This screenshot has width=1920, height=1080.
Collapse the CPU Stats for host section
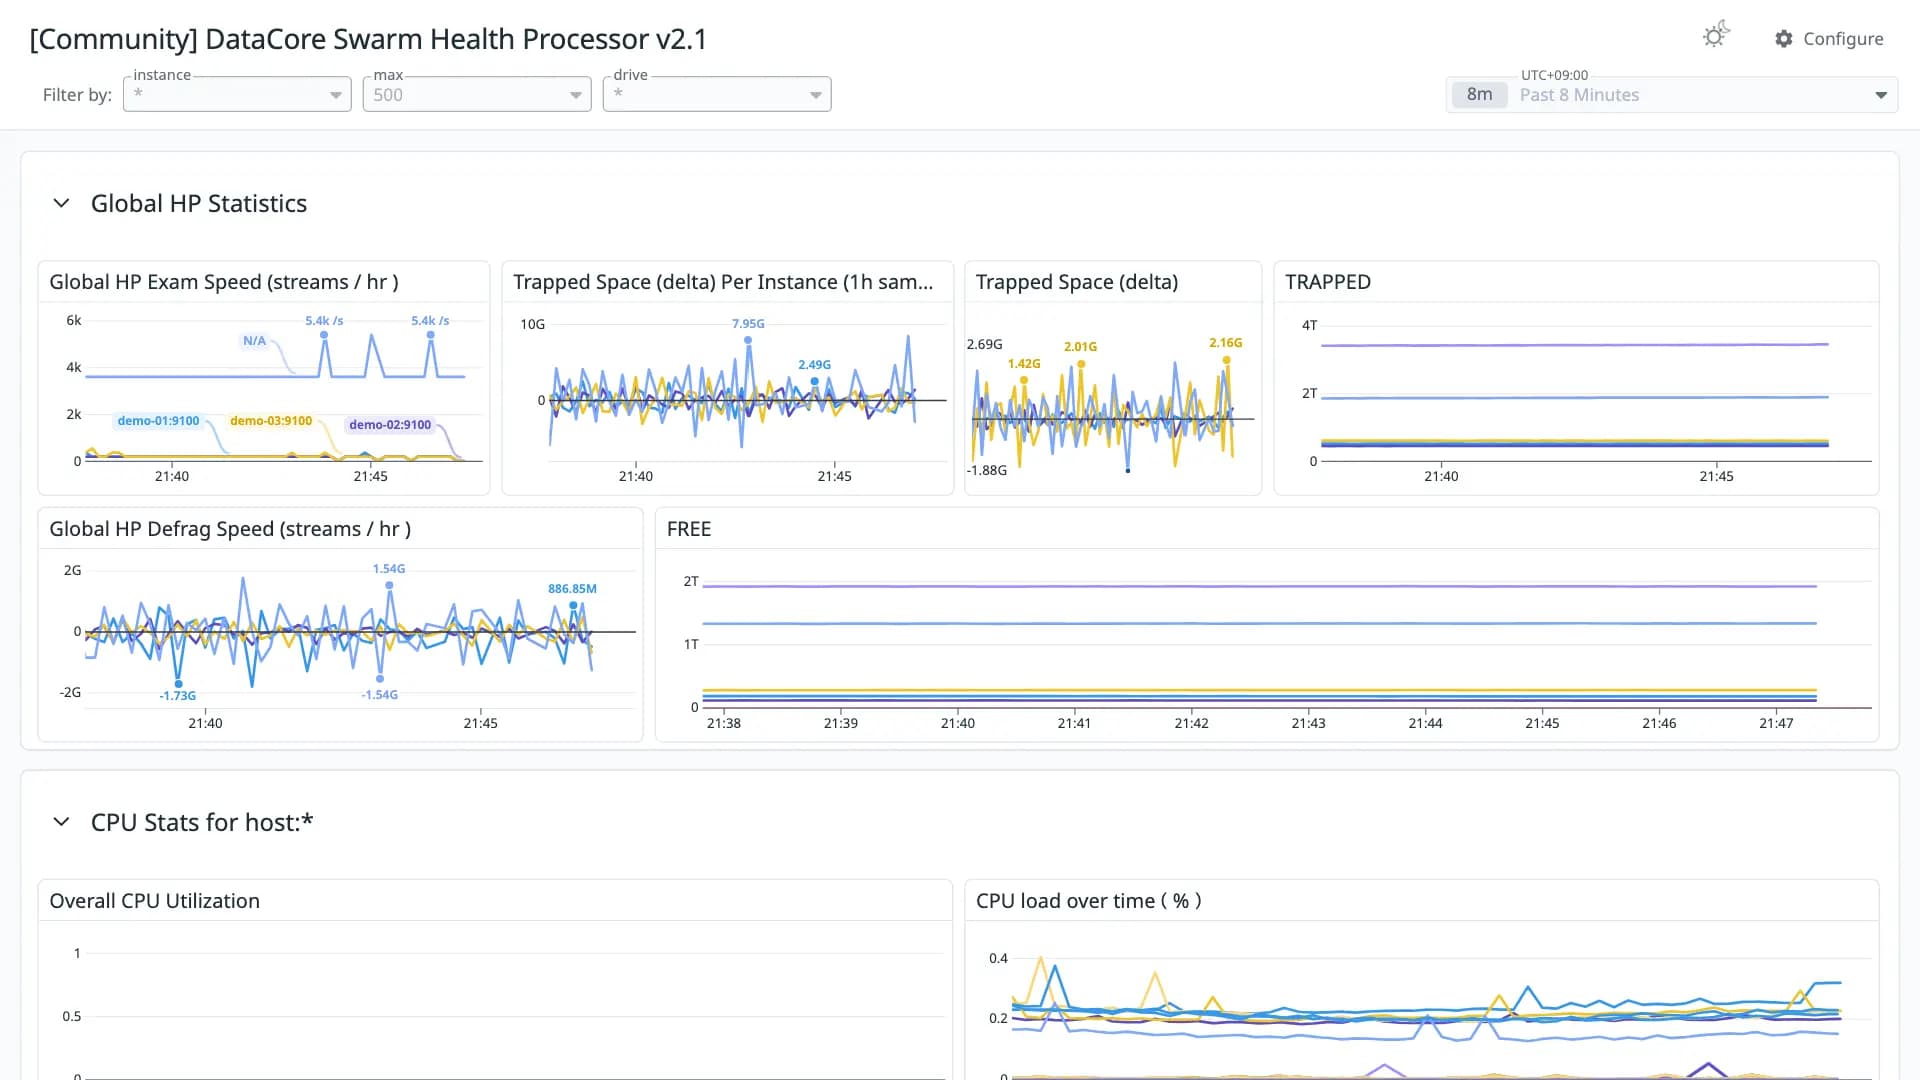click(x=61, y=822)
